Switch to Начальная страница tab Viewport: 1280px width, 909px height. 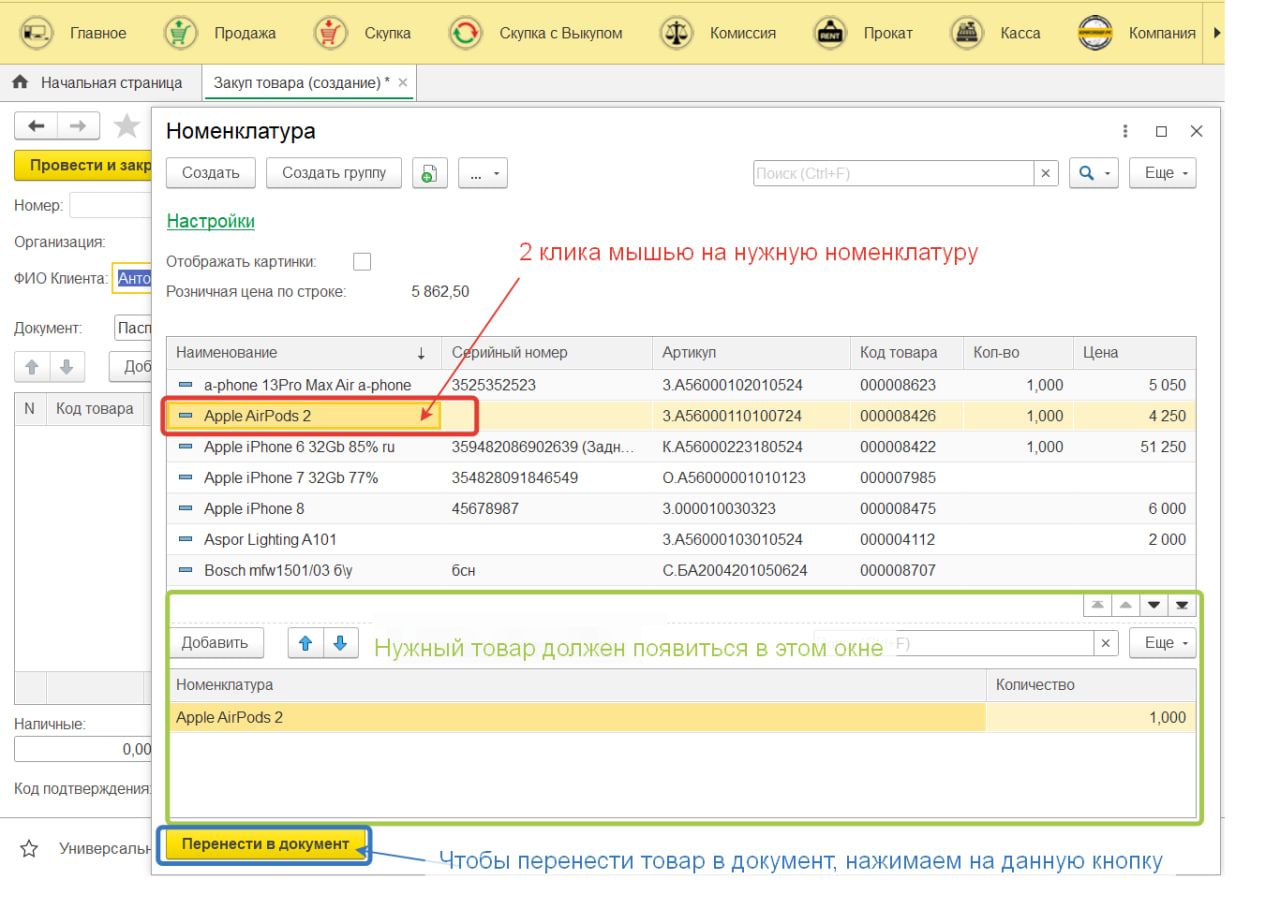coord(100,83)
